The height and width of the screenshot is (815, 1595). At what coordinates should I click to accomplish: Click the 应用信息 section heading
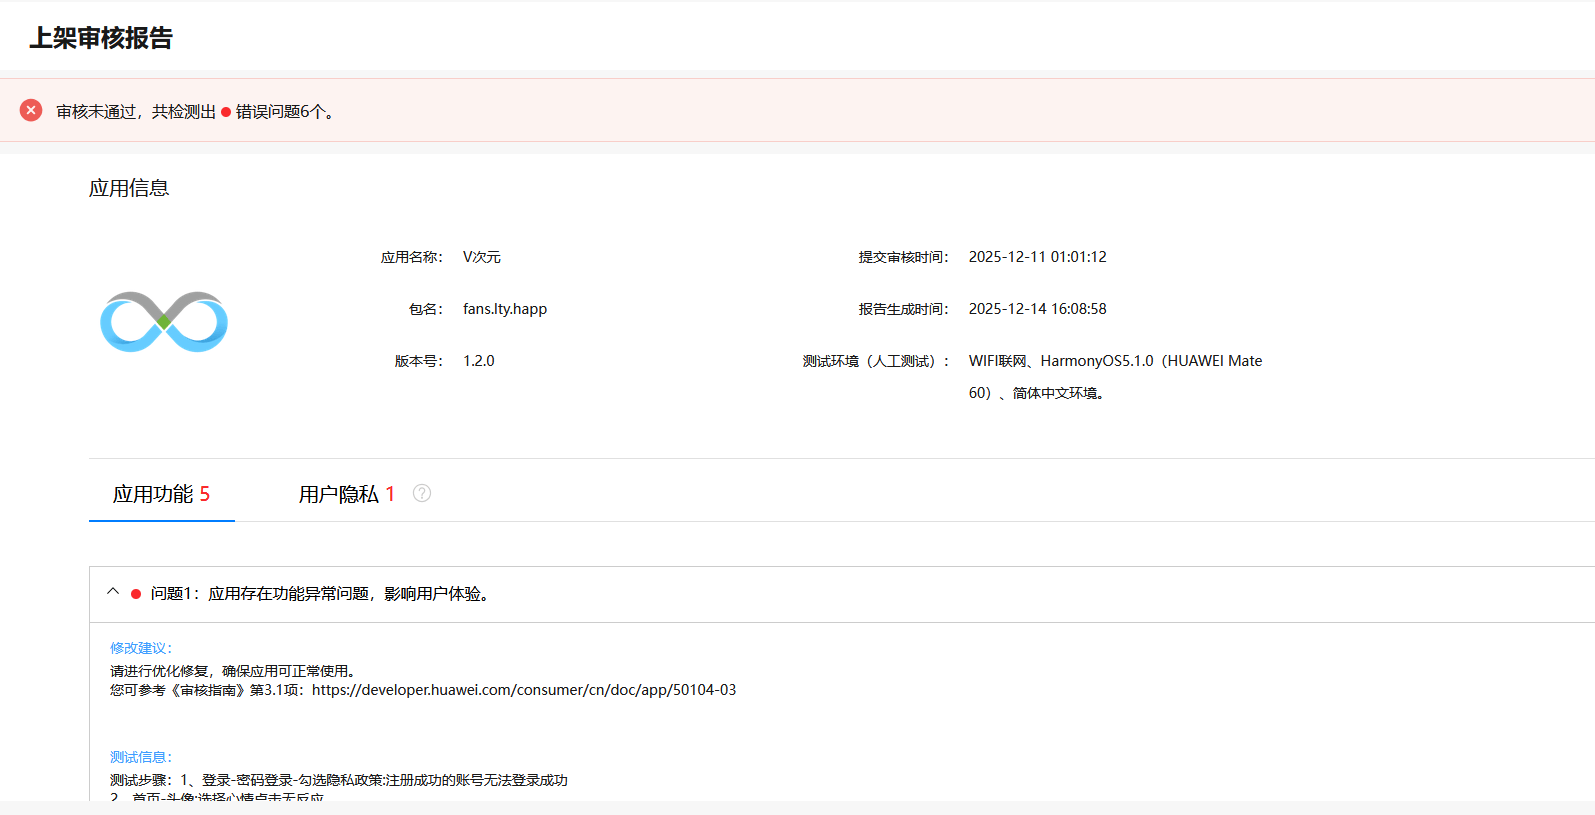129,188
